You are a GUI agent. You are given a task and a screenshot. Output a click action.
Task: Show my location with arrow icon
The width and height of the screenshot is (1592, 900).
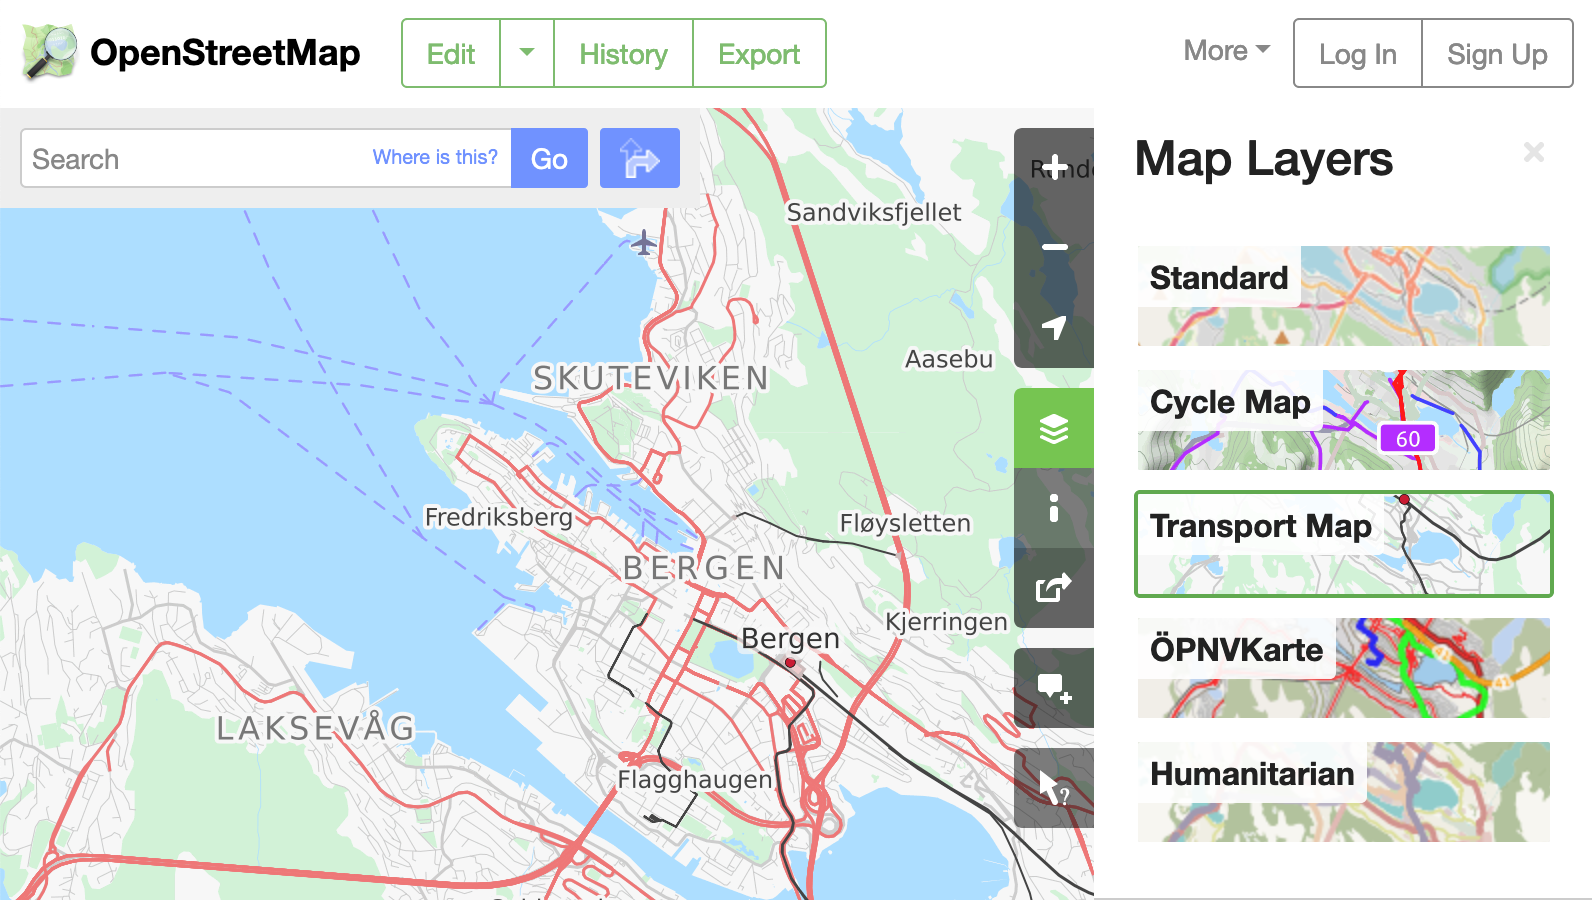tap(1054, 327)
